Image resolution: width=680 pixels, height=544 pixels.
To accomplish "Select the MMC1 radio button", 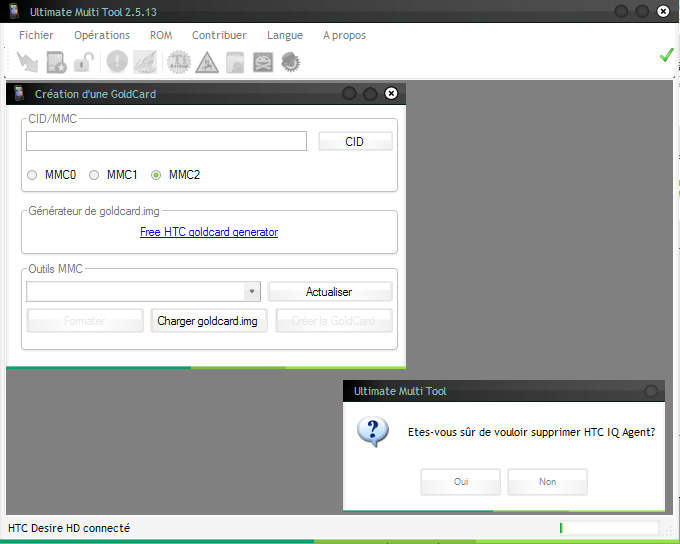I will point(94,175).
